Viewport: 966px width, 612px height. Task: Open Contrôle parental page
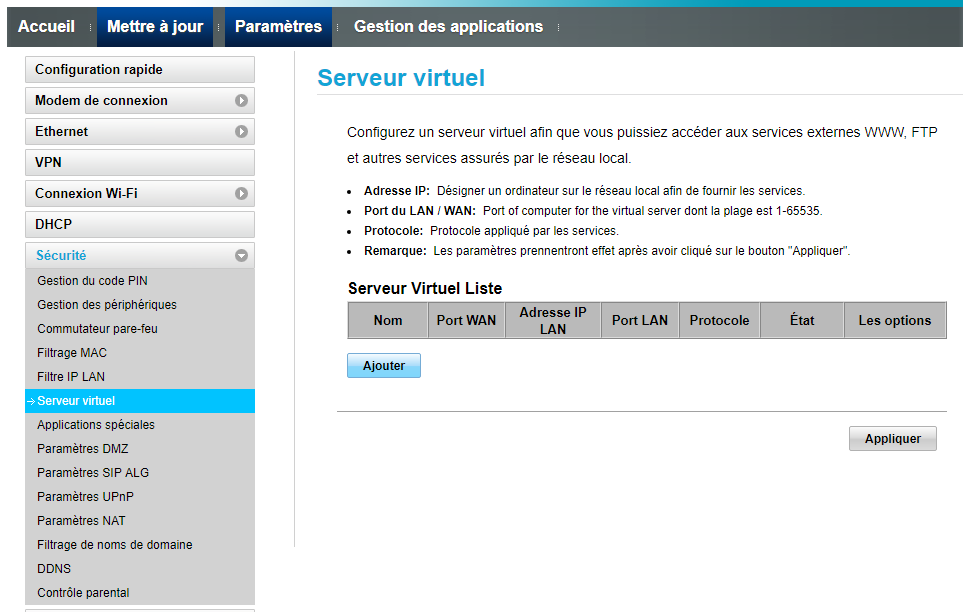coord(83,593)
